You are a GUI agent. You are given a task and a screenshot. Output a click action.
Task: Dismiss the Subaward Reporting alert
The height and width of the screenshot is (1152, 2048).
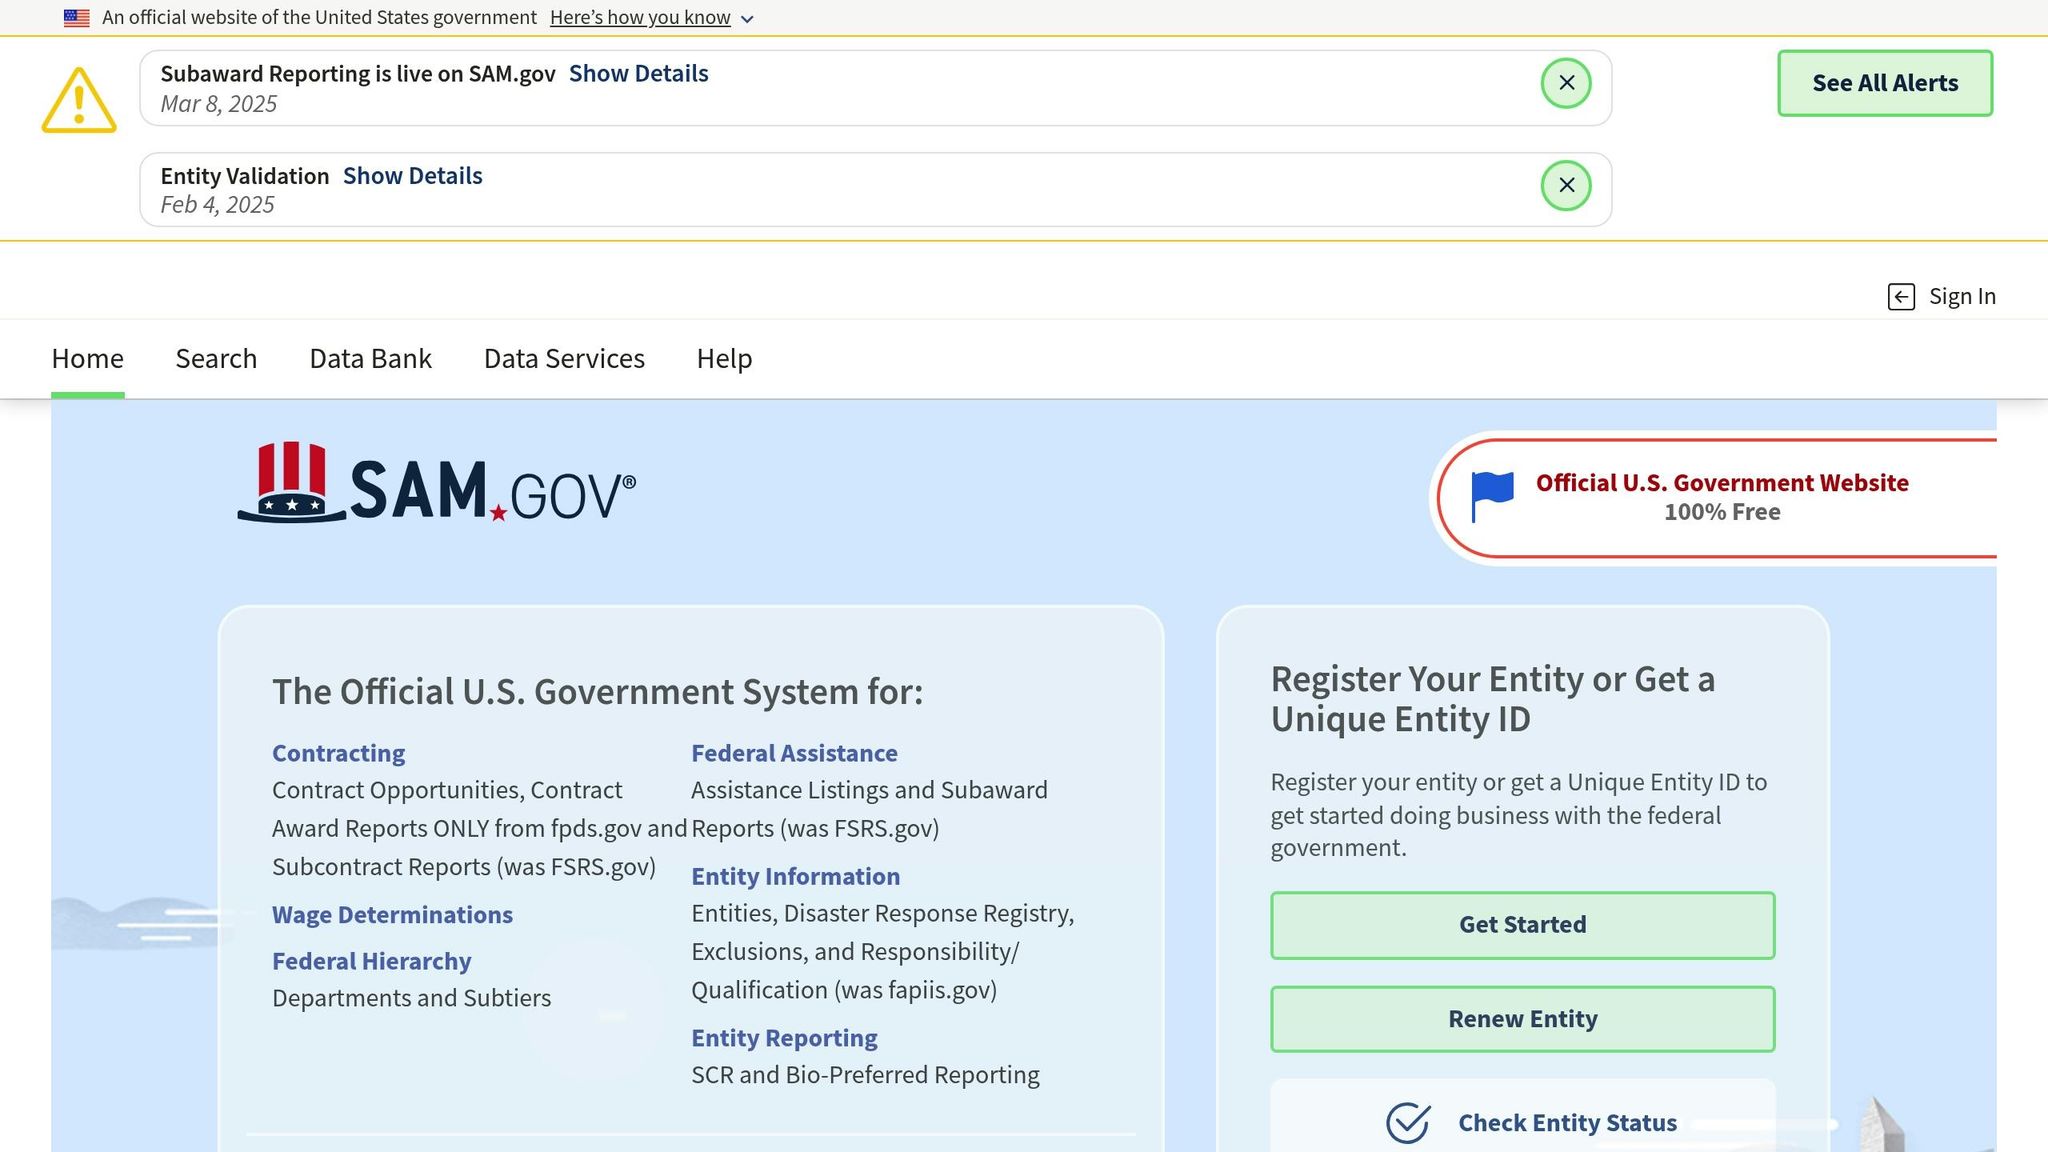(1566, 83)
